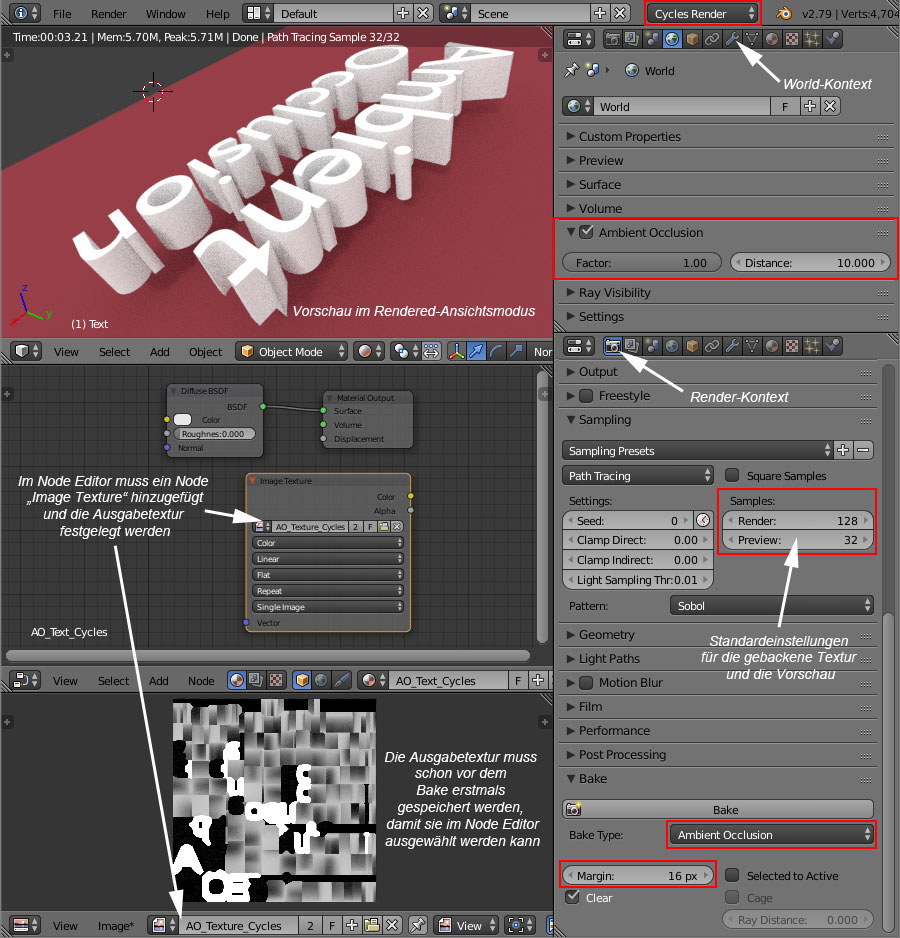Click the Diffuse BSDF white color swatch
The width and height of the screenshot is (900, 938).
click(x=182, y=419)
